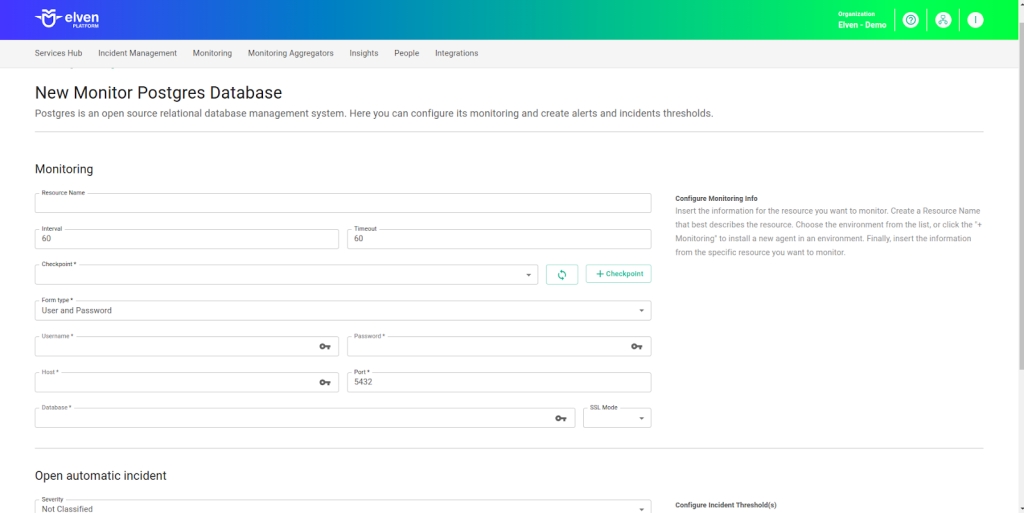Click the Services Hub link
The image size is (1024, 513).
click(58, 53)
